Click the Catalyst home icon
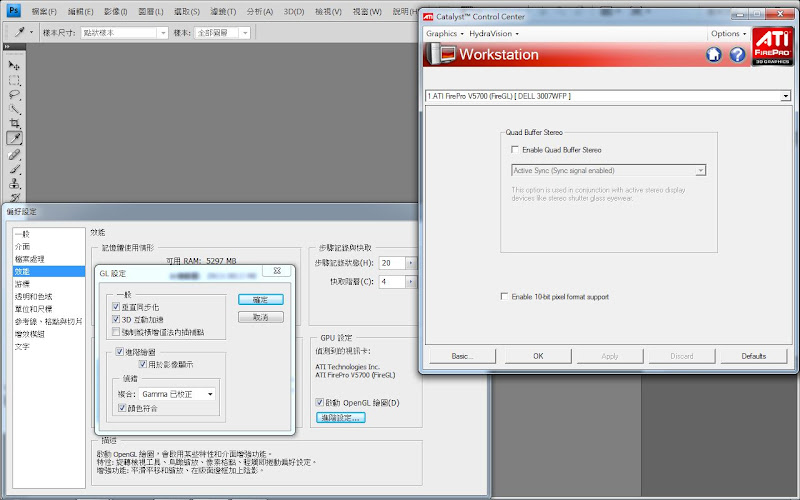 [x=714, y=54]
